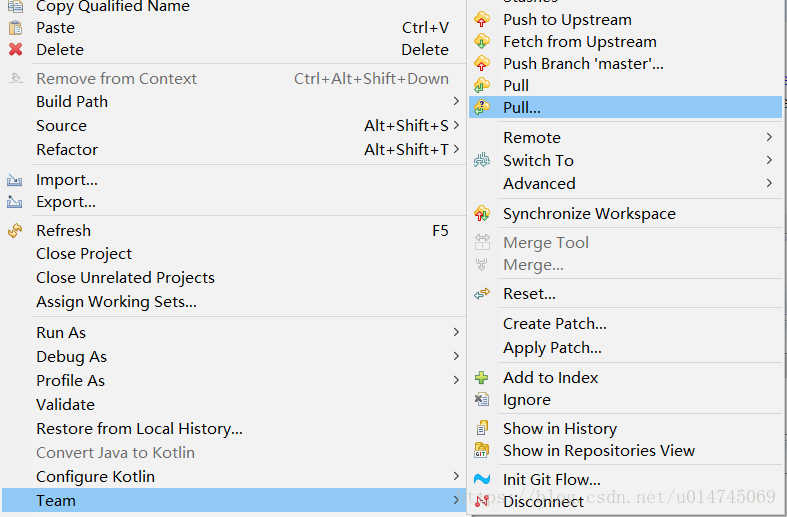Click the Copy Qualified Name icon
This screenshot has height=517, width=787.
16,6
